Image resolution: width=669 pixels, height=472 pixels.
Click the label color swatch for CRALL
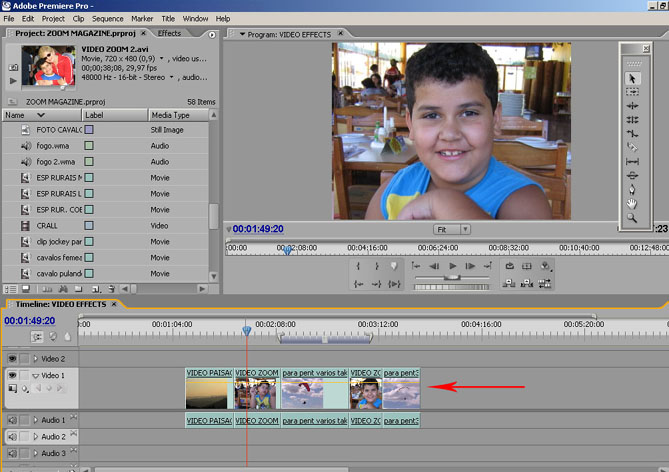tap(89, 226)
